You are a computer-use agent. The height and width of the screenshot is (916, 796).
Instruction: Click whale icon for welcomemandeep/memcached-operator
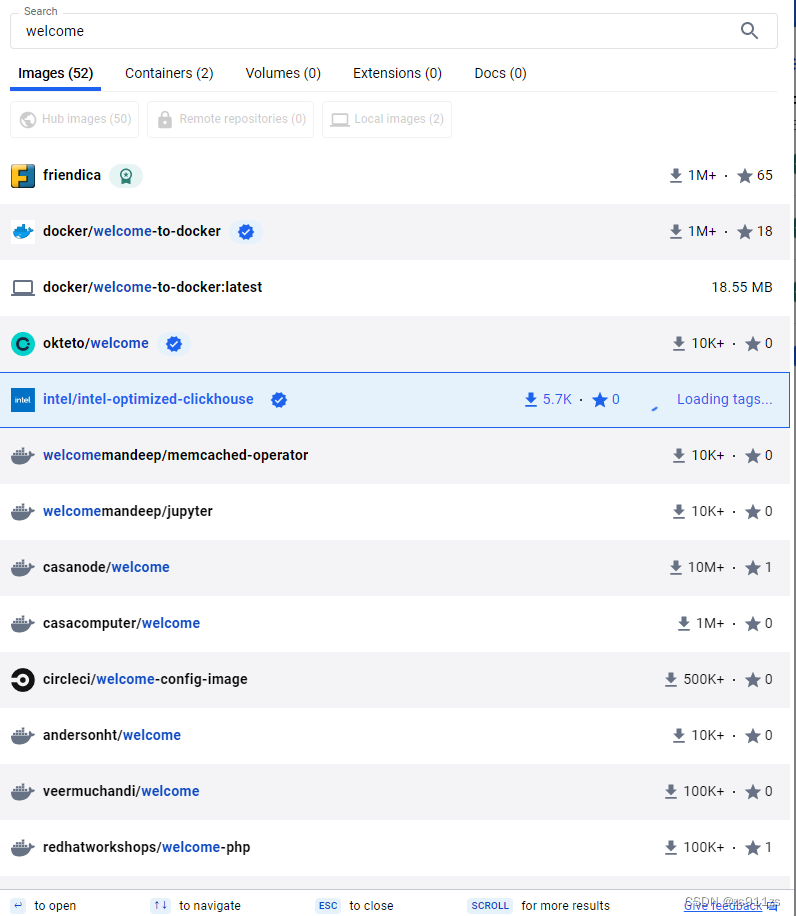pos(23,456)
